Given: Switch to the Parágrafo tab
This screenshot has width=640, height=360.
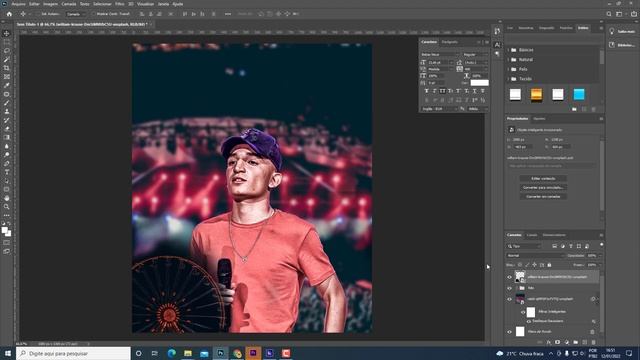Looking at the screenshot, I should pyautogui.click(x=449, y=42).
